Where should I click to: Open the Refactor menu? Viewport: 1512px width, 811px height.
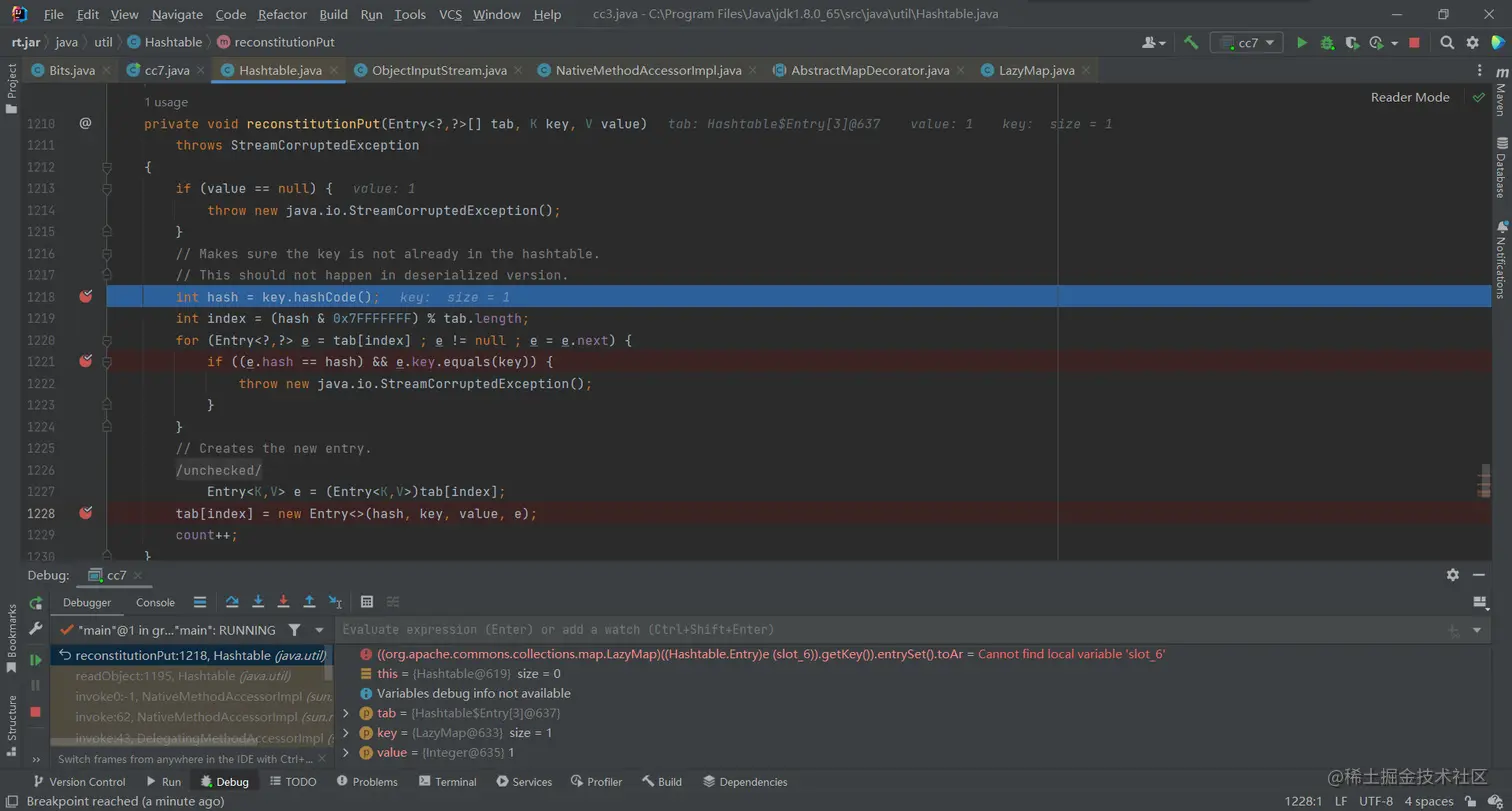282,15
